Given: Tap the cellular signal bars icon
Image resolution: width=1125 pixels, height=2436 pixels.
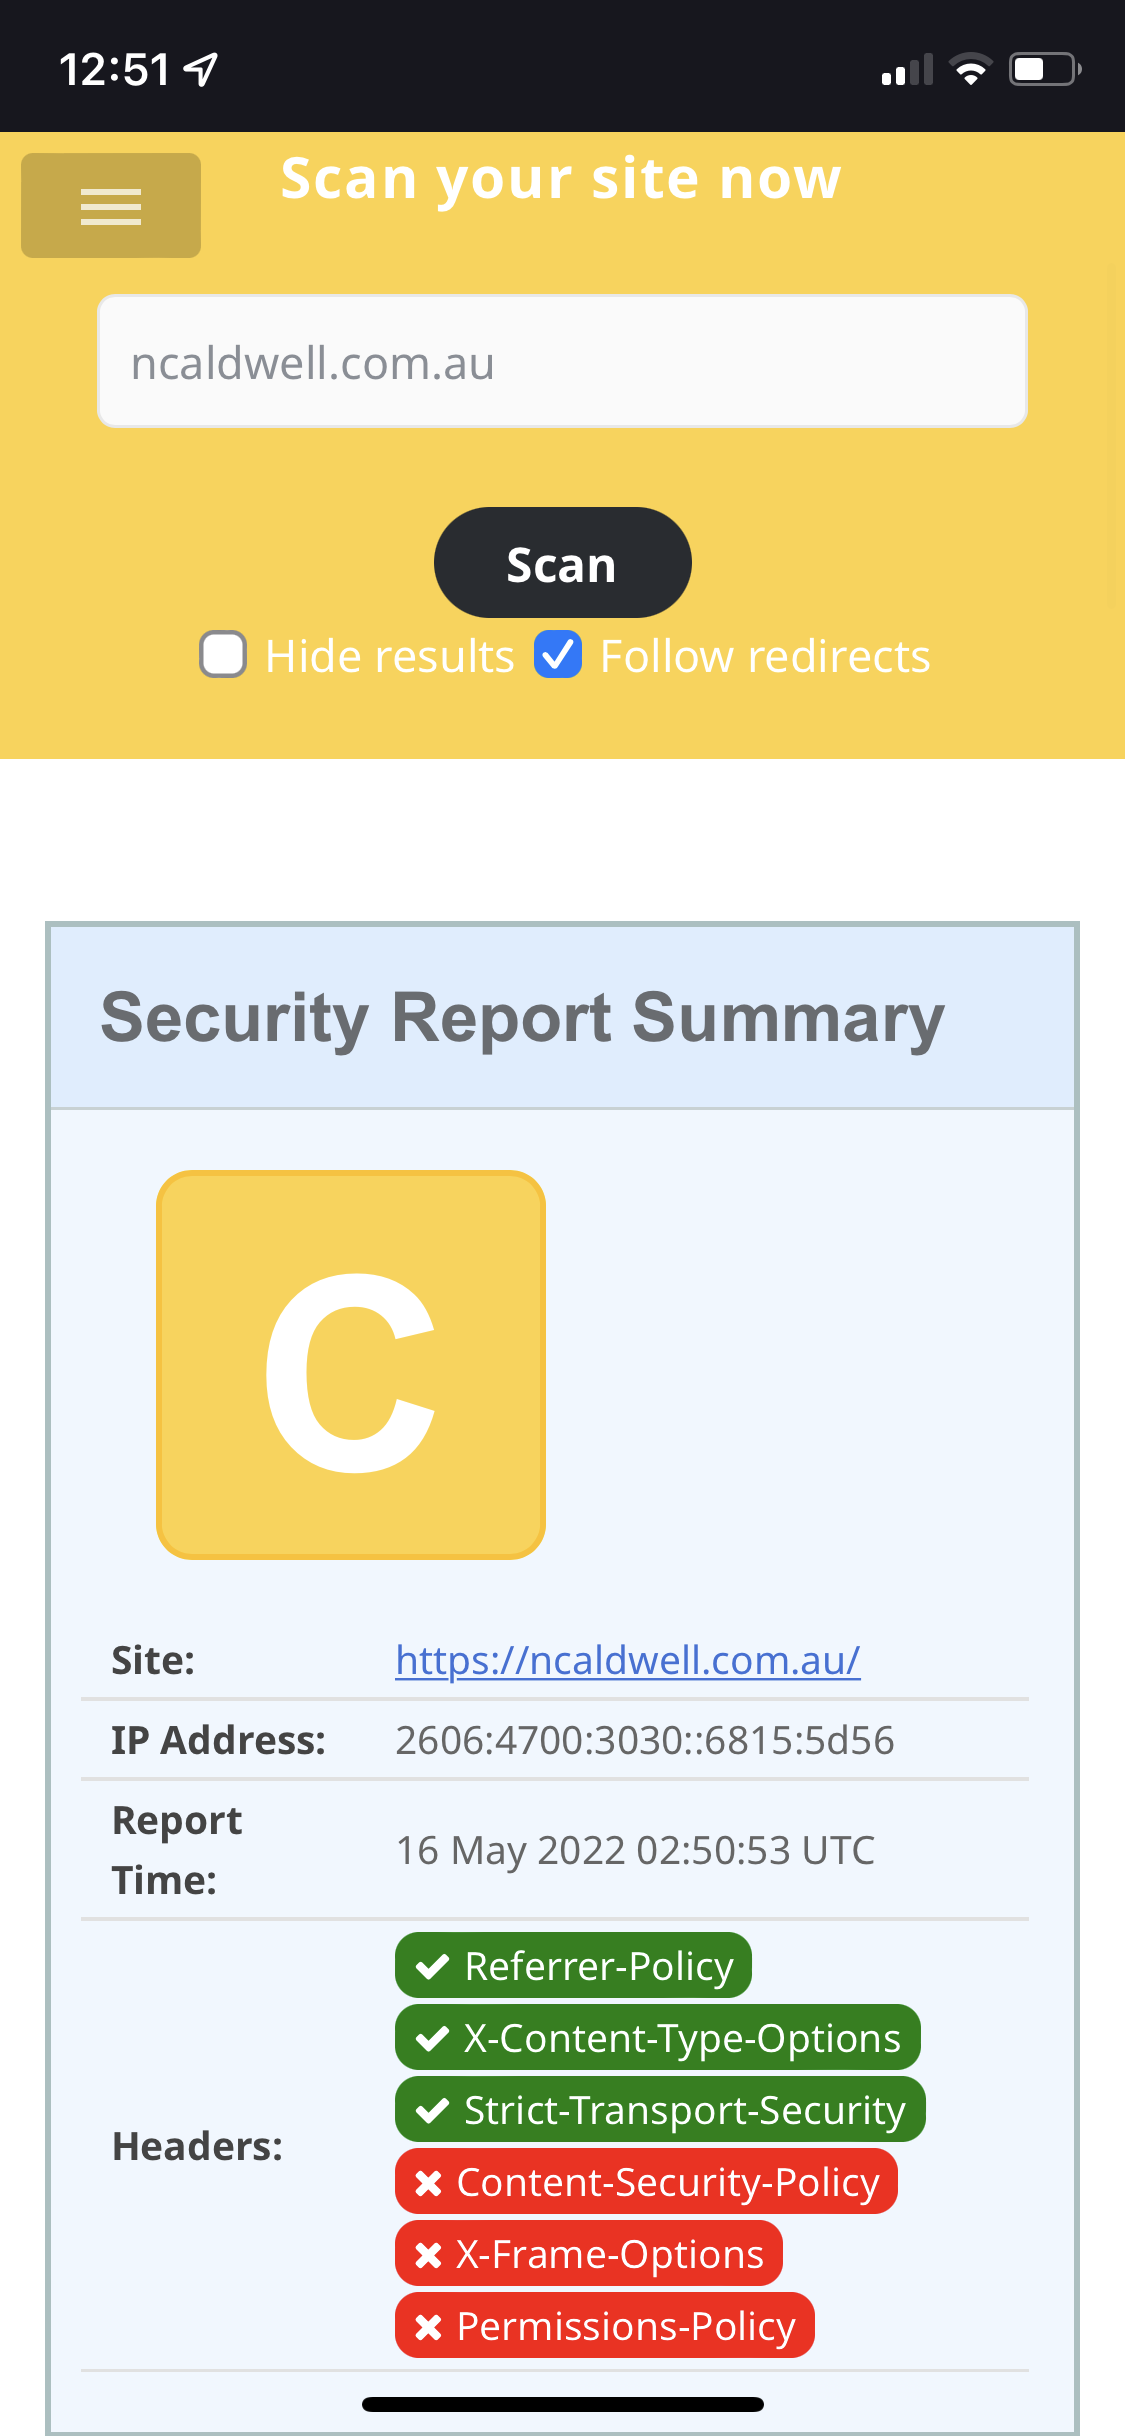Looking at the screenshot, I should pos(907,70).
